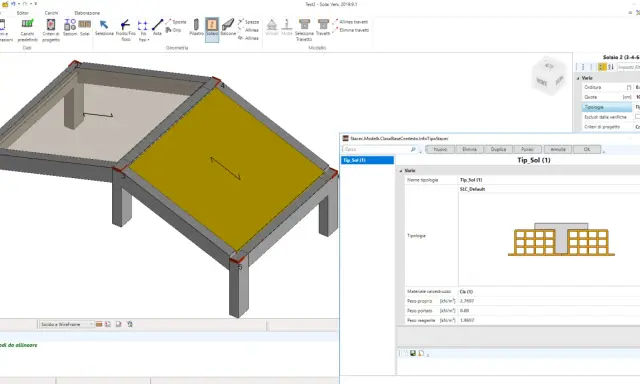The image size is (640, 384).
Task: Click the Annulla button
Action: 558,150
